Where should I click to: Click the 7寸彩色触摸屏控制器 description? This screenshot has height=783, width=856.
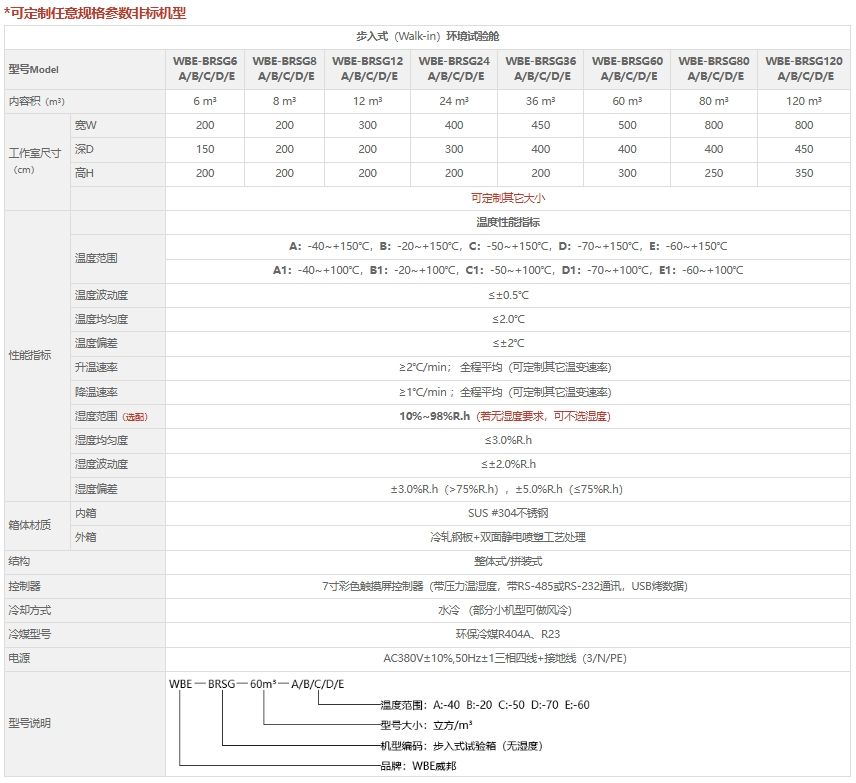(508, 586)
